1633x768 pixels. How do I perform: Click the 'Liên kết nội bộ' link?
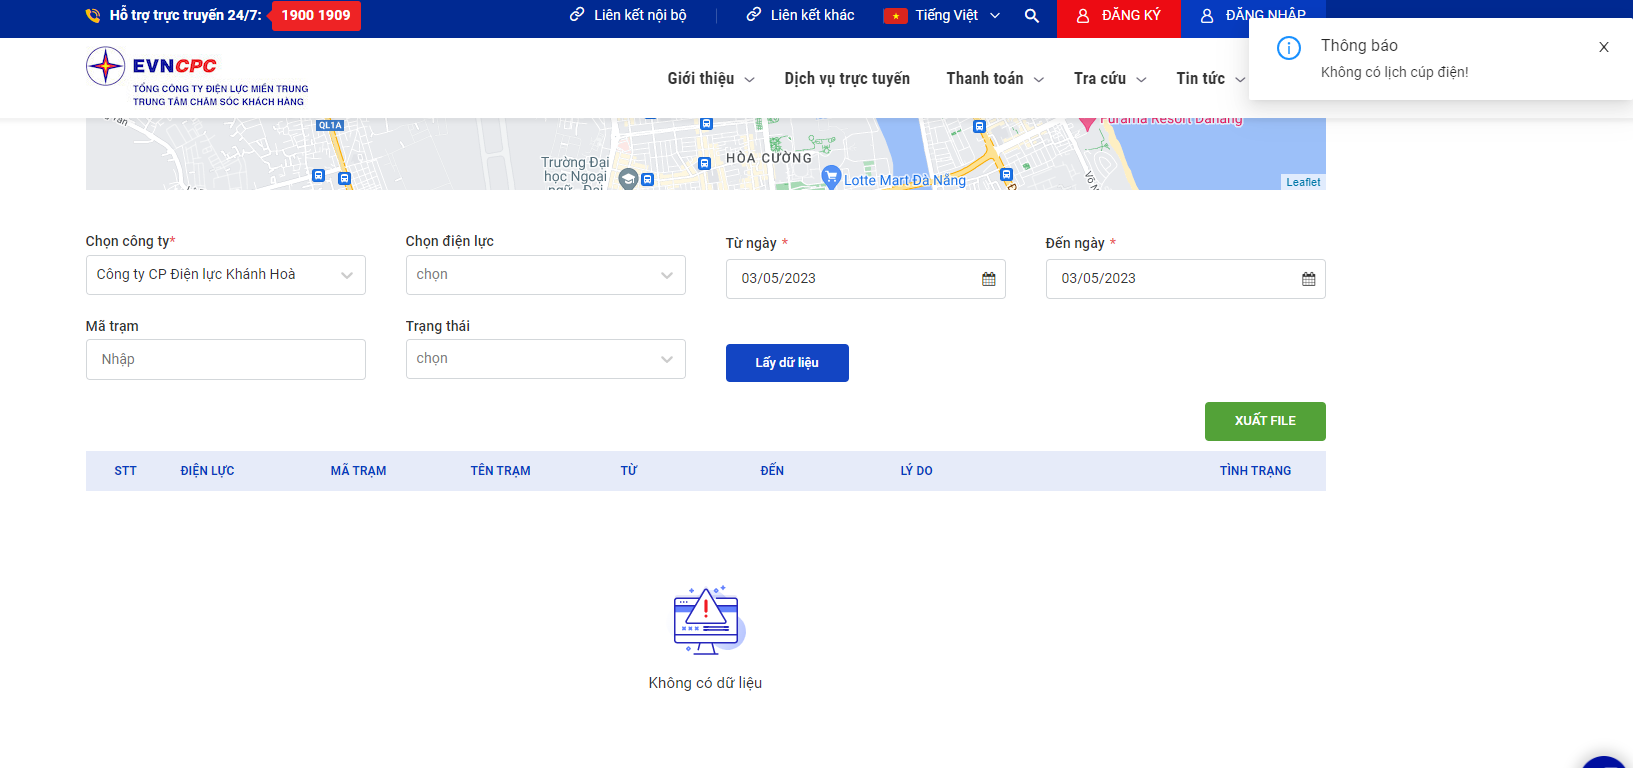click(x=628, y=16)
